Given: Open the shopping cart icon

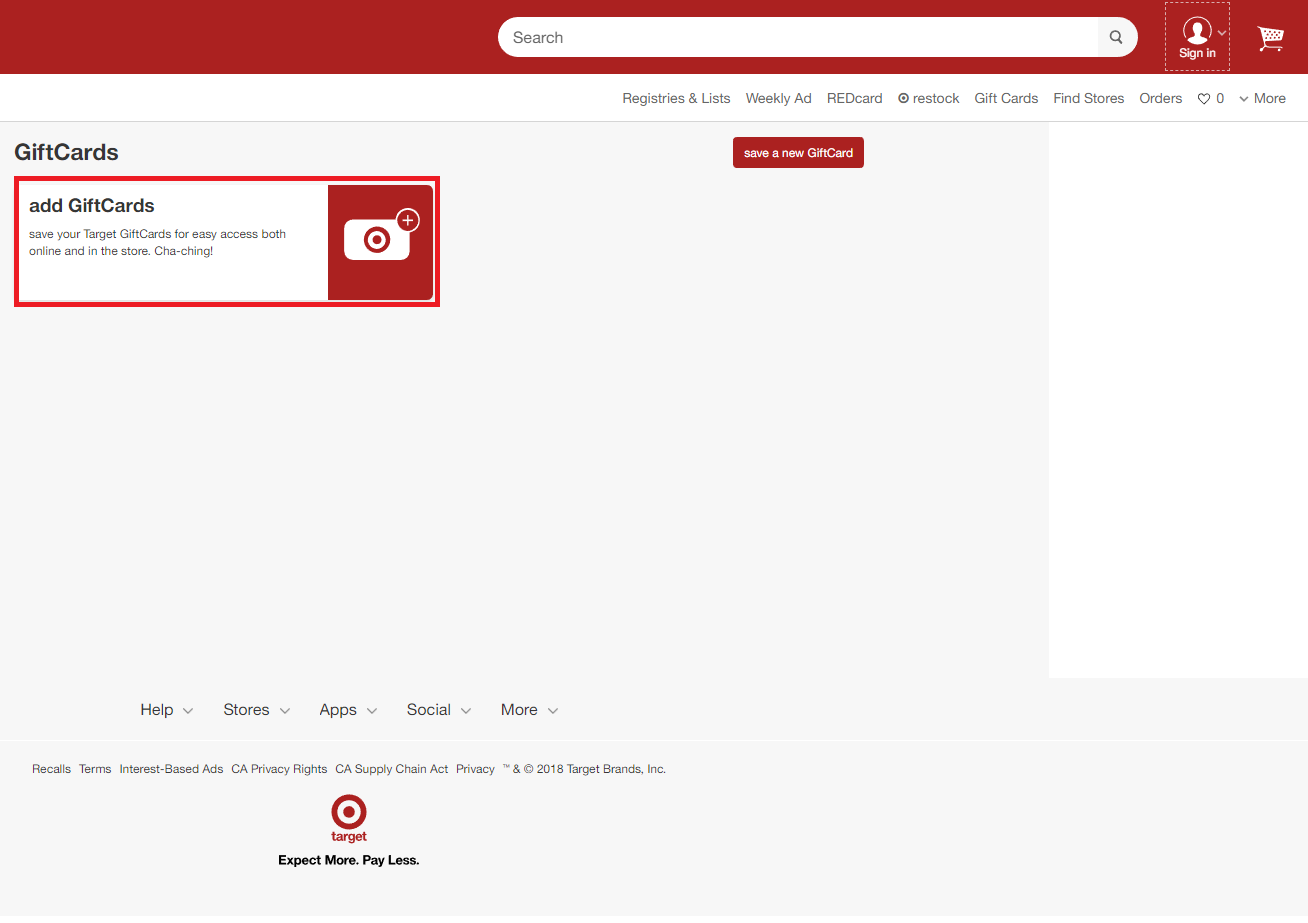Looking at the screenshot, I should pos(1270,38).
